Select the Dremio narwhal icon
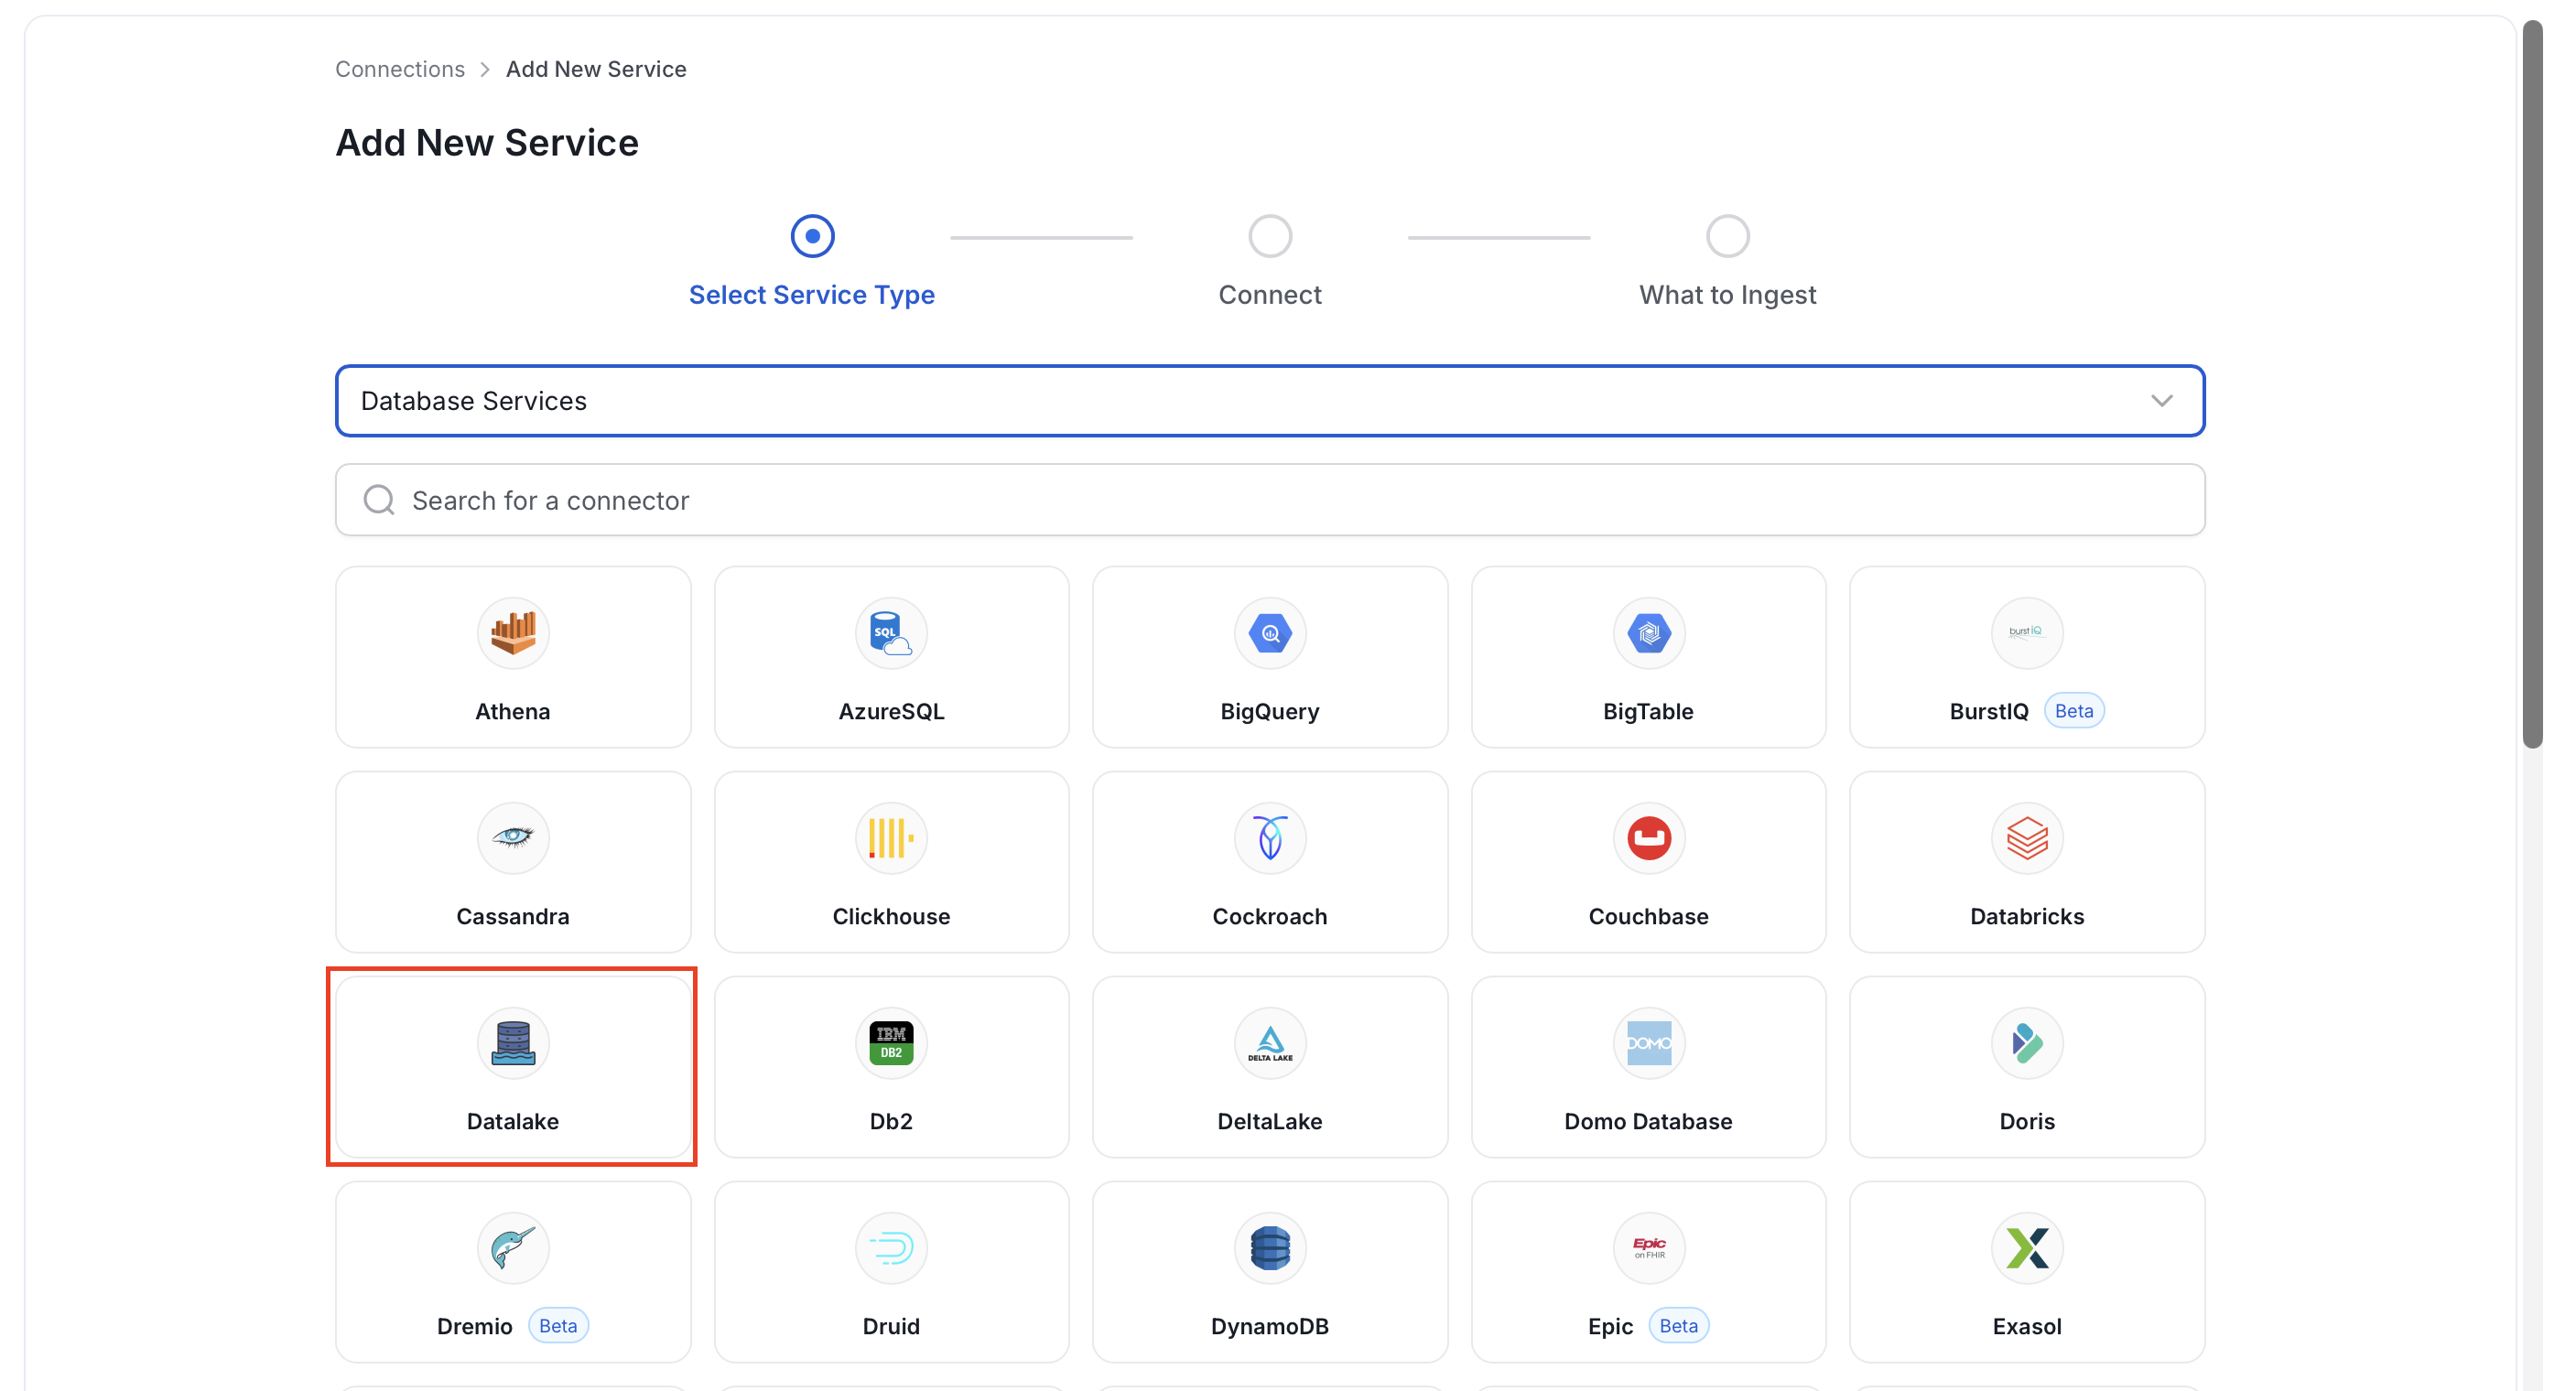Image resolution: width=2576 pixels, height=1391 pixels. 513,1248
